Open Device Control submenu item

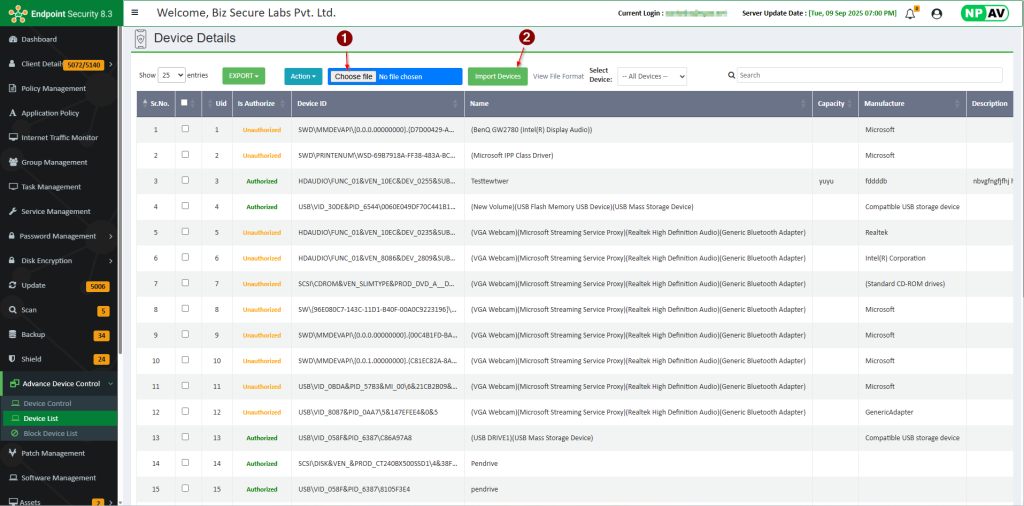click(47, 403)
